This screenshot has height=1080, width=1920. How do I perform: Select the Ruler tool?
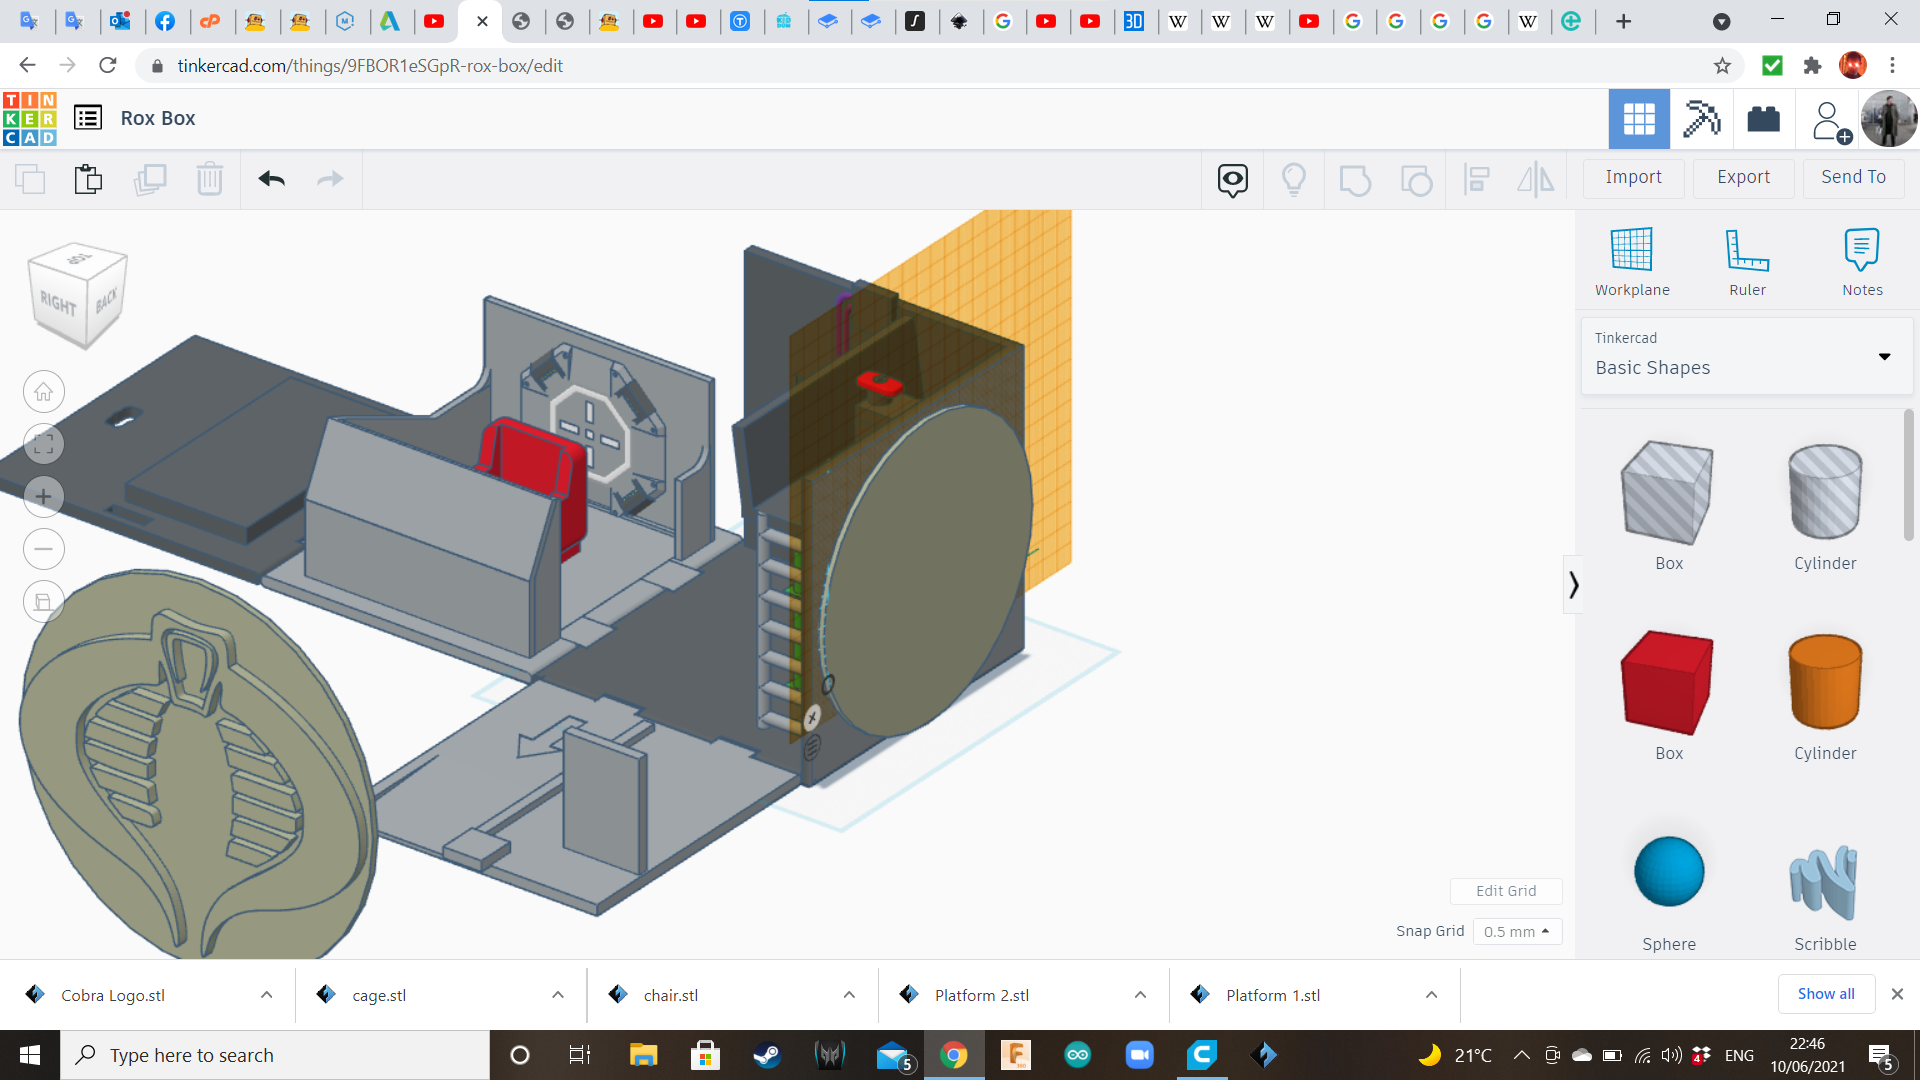(1747, 250)
